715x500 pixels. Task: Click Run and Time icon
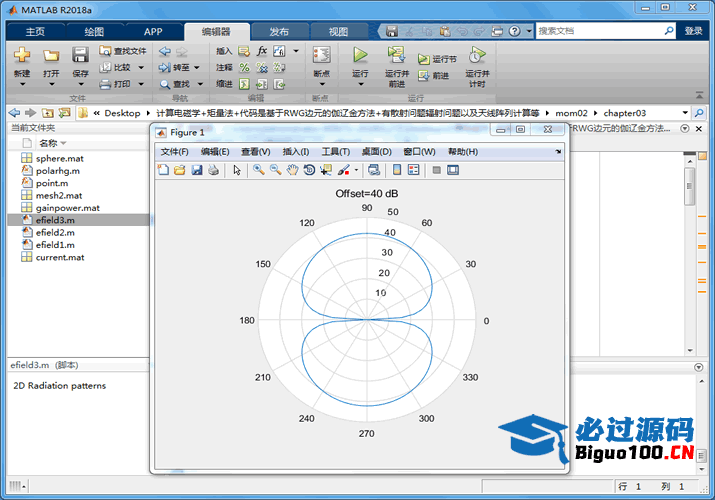click(x=477, y=55)
